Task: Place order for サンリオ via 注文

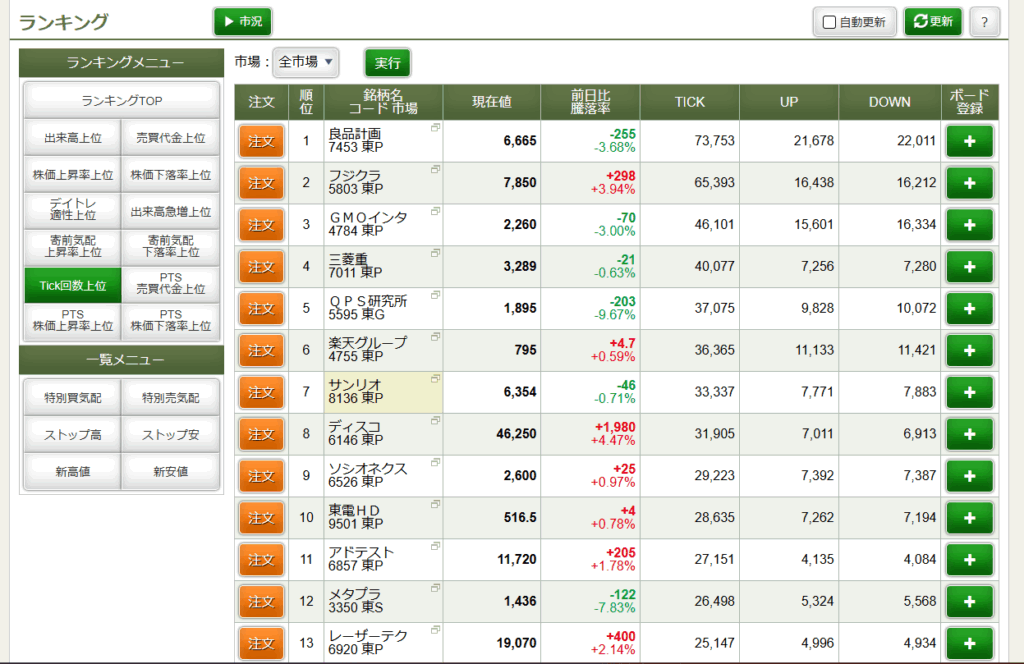Action: pyautogui.click(x=261, y=392)
